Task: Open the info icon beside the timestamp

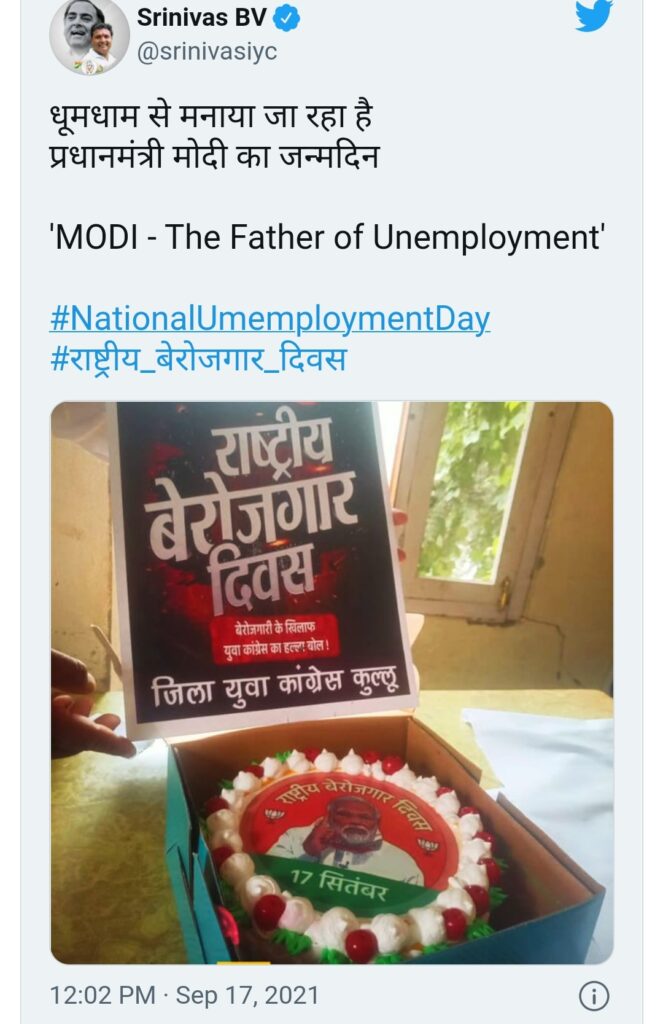Action: [594, 997]
